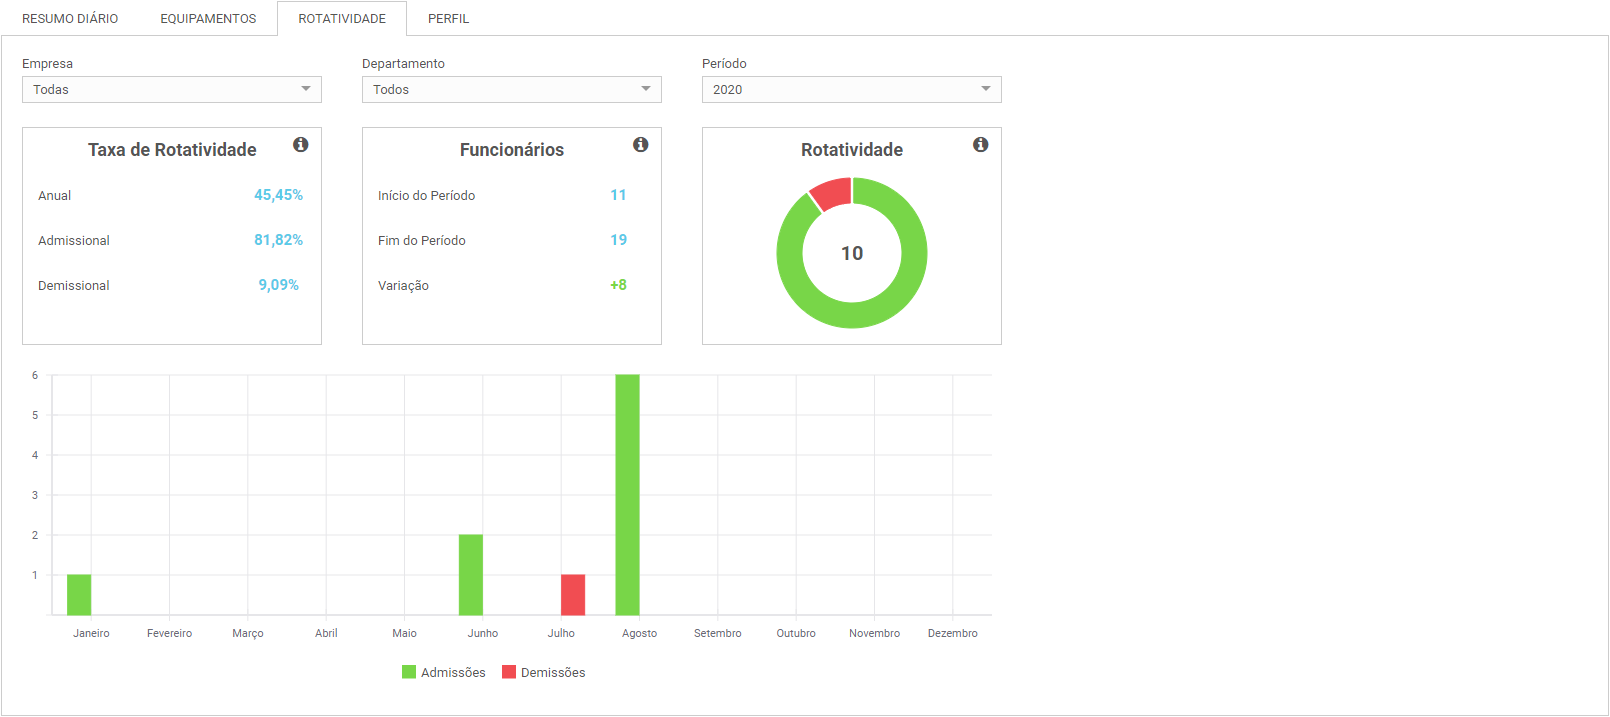Open the Período dropdown showing 2020

(852, 90)
